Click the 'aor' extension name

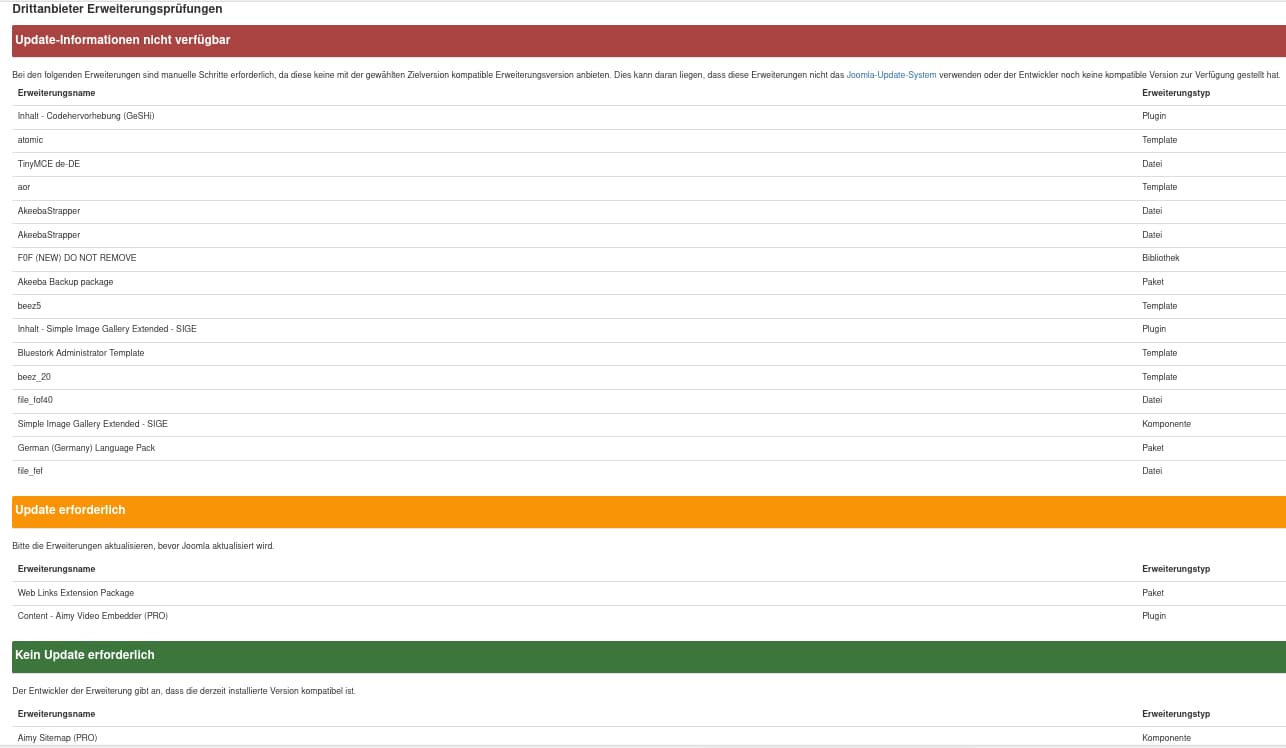[x=24, y=187]
